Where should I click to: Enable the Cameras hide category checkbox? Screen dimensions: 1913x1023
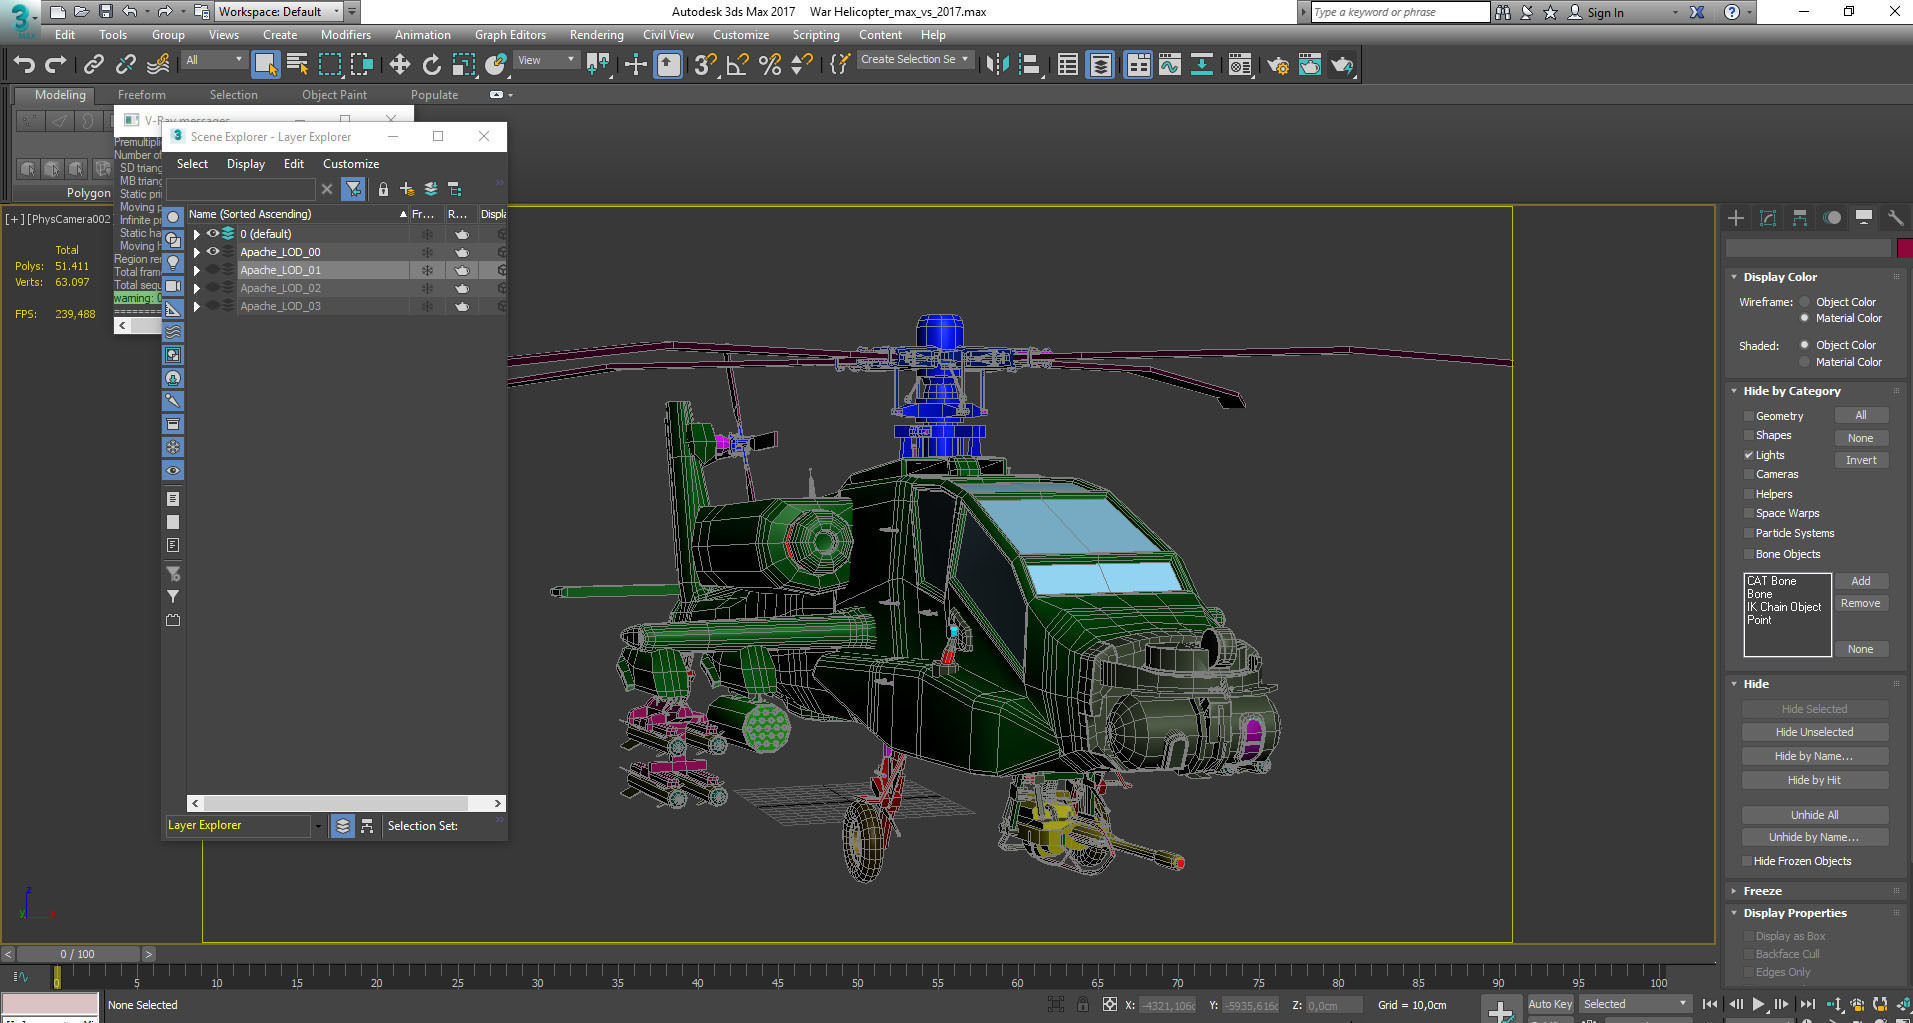[1749, 474]
